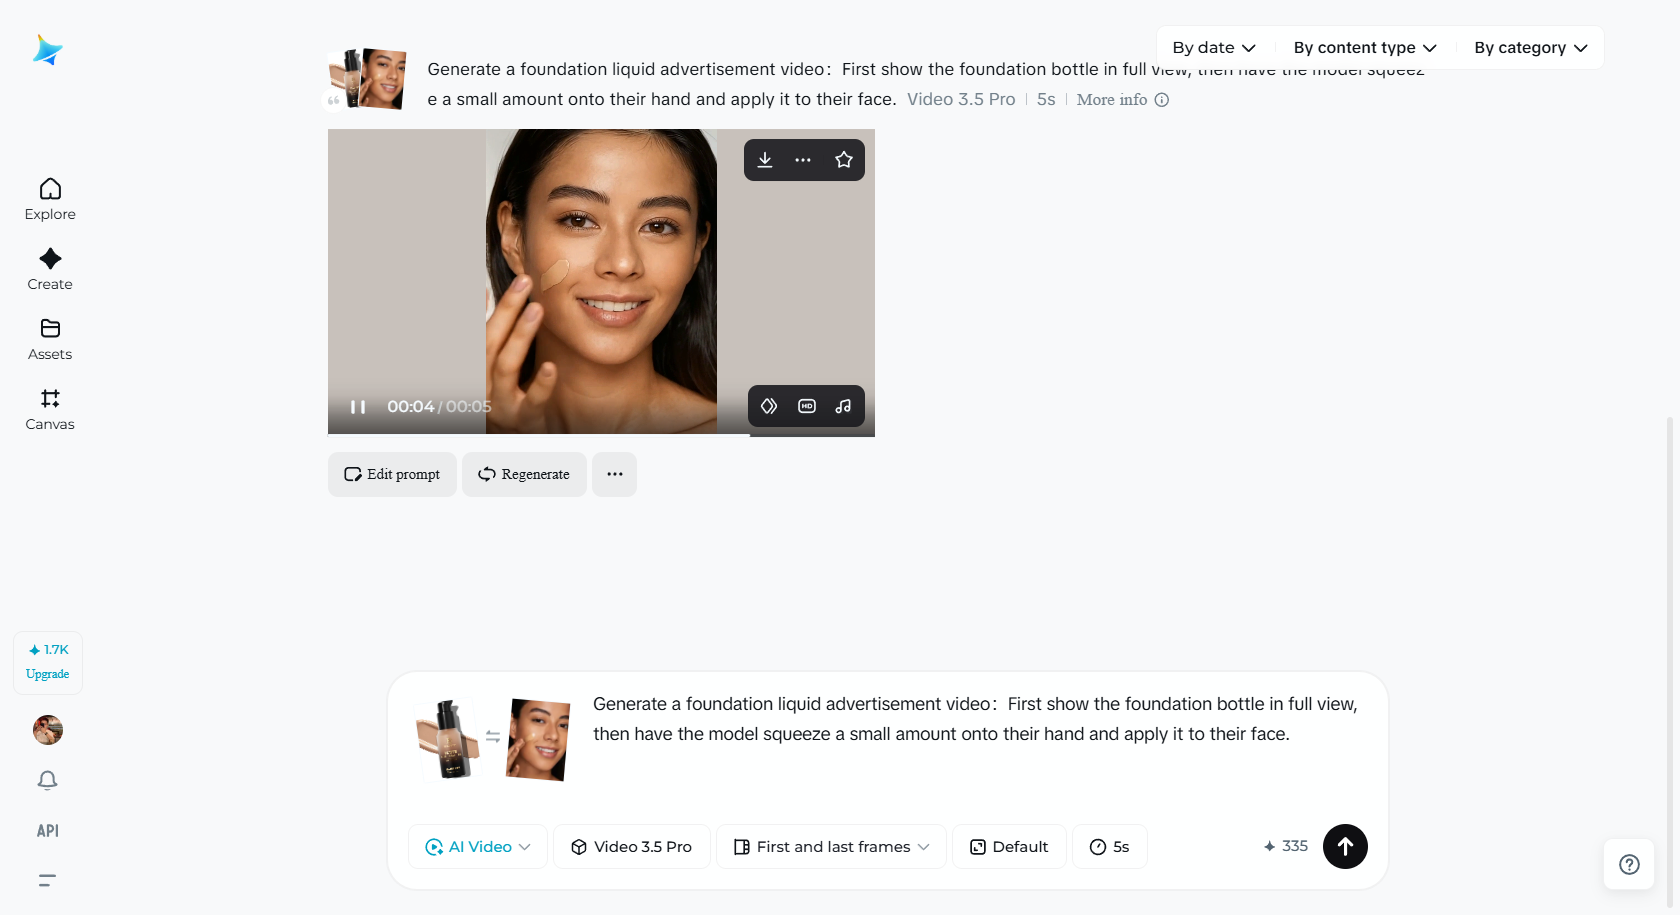This screenshot has width=1680, height=915.
Task: Open the Canvas workspace
Action: tap(49, 408)
